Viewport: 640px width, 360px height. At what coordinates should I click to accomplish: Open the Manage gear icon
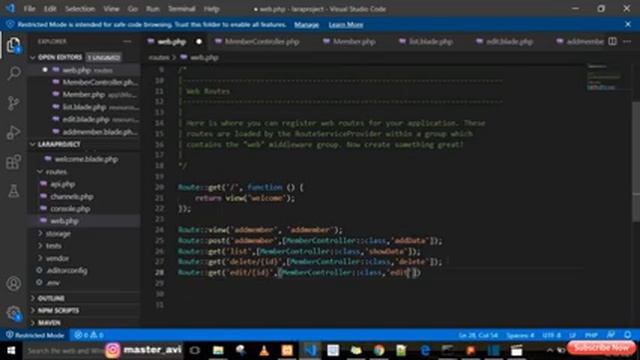point(13,313)
